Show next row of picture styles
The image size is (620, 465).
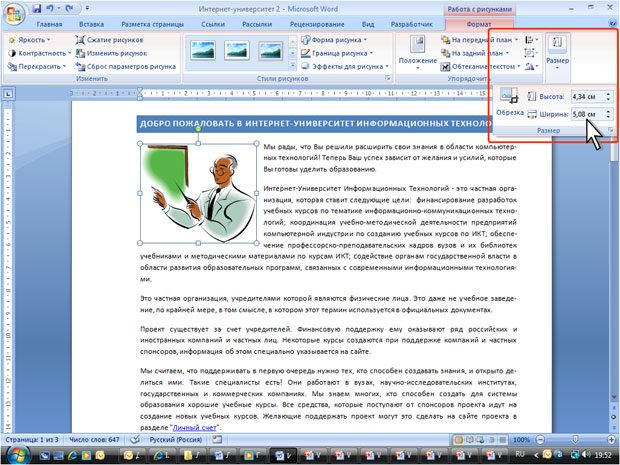(x=293, y=53)
